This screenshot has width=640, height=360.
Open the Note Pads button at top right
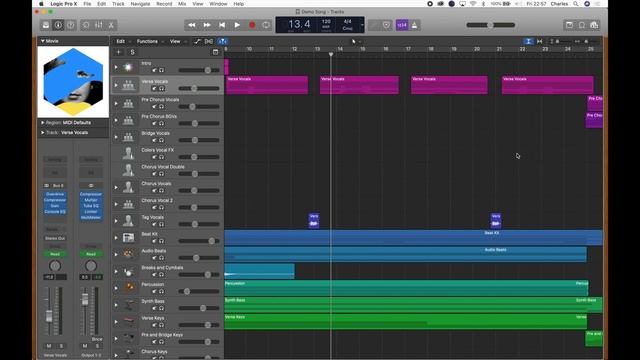tap(582, 25)
